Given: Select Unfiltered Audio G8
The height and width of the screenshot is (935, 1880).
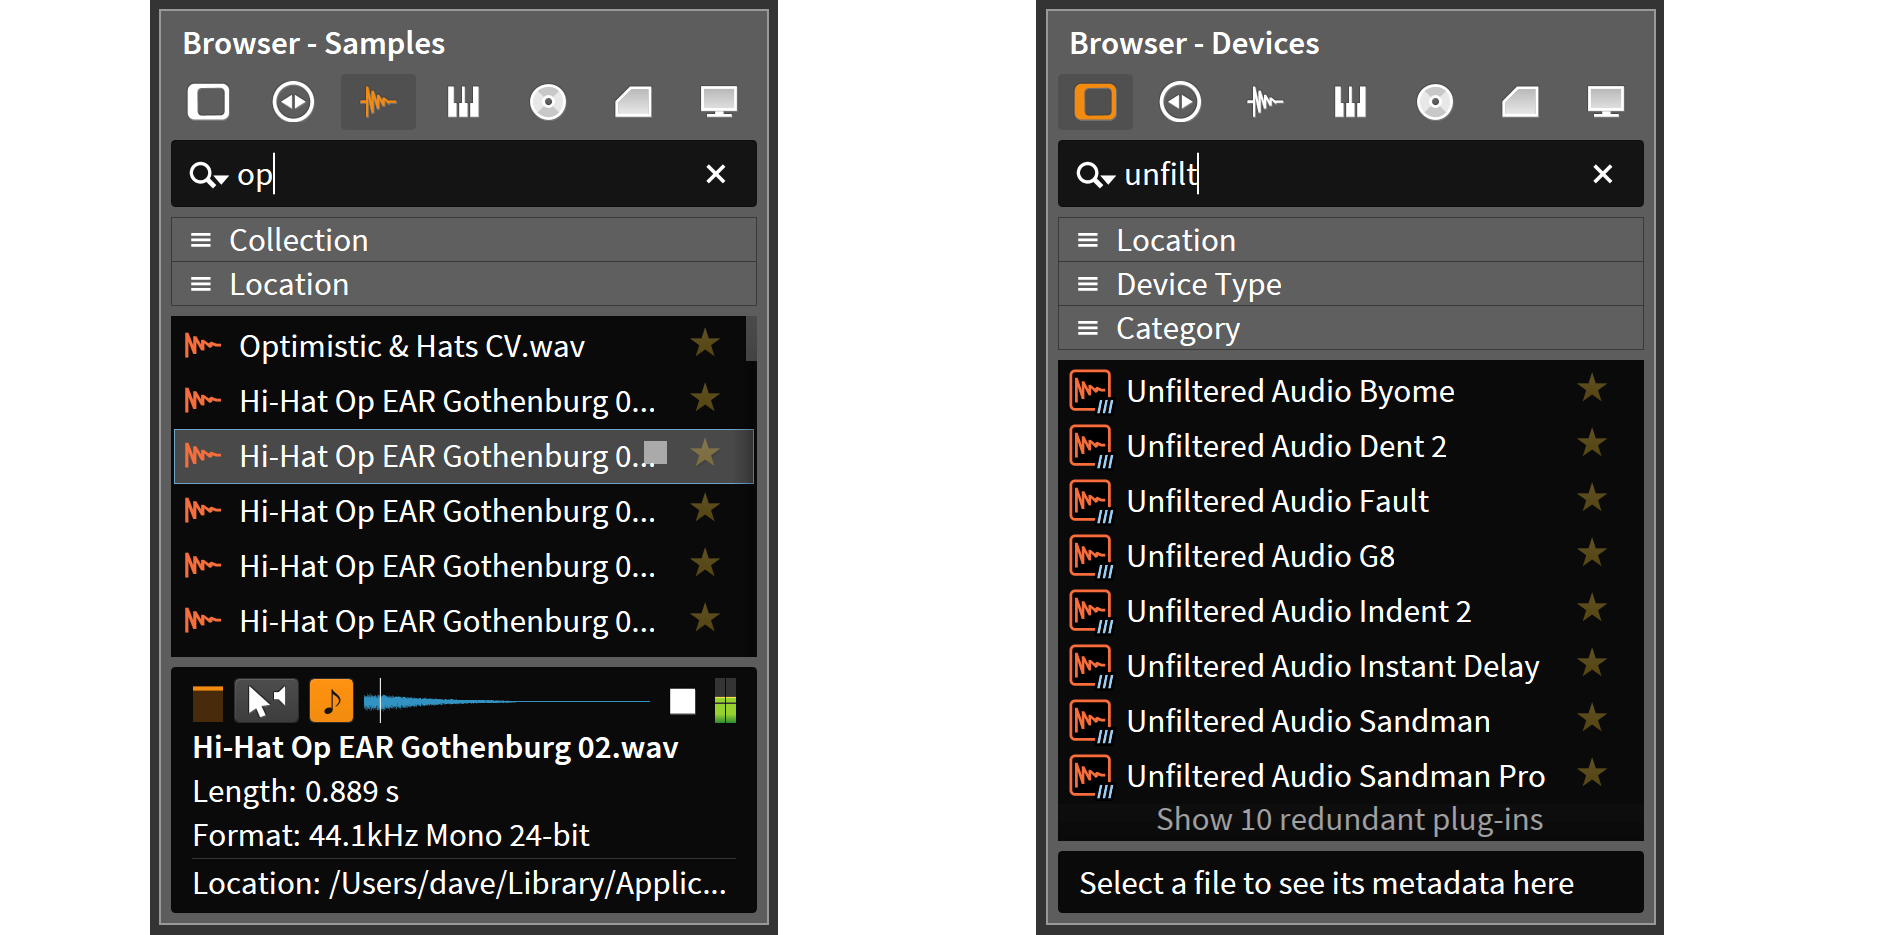Looking at the screenshot, I should tap(1350, 556).
